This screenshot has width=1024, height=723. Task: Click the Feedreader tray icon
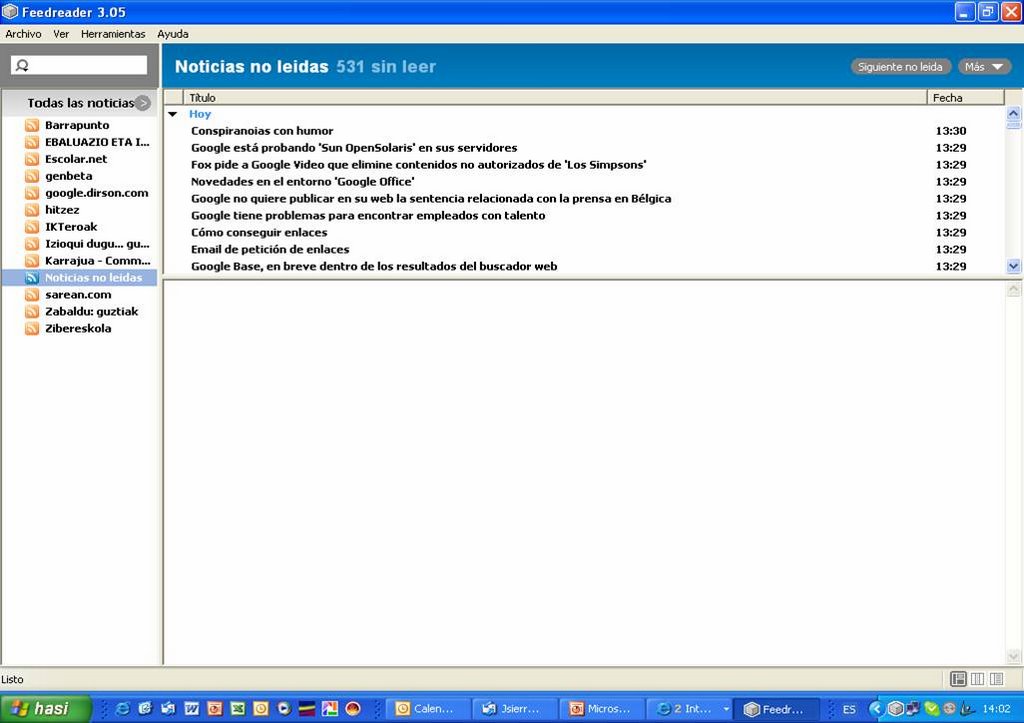pyautogui.click(x=896, y=709)
